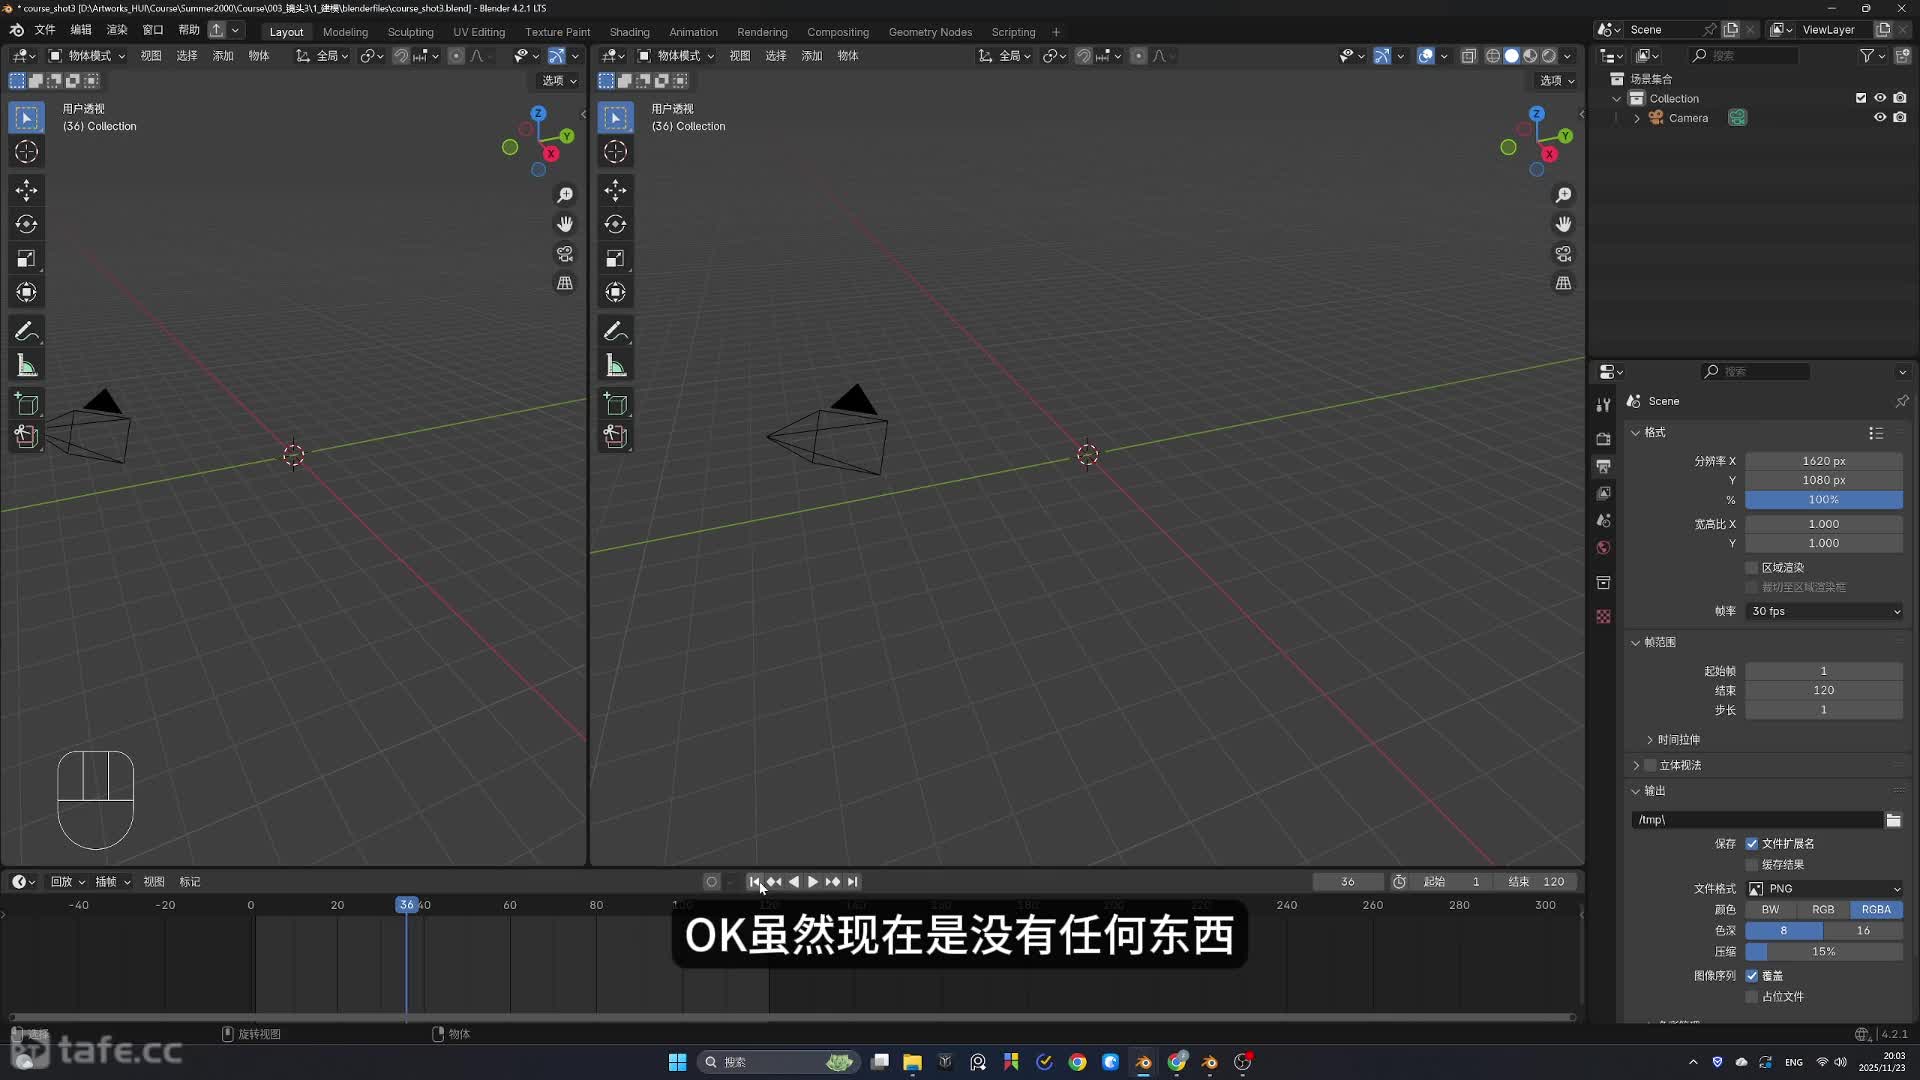Image resolution: width=1920 pixels, height=1080 pixels.
Task: Click the 3D cursor tool in left viewport
Action: click(27, 152)
